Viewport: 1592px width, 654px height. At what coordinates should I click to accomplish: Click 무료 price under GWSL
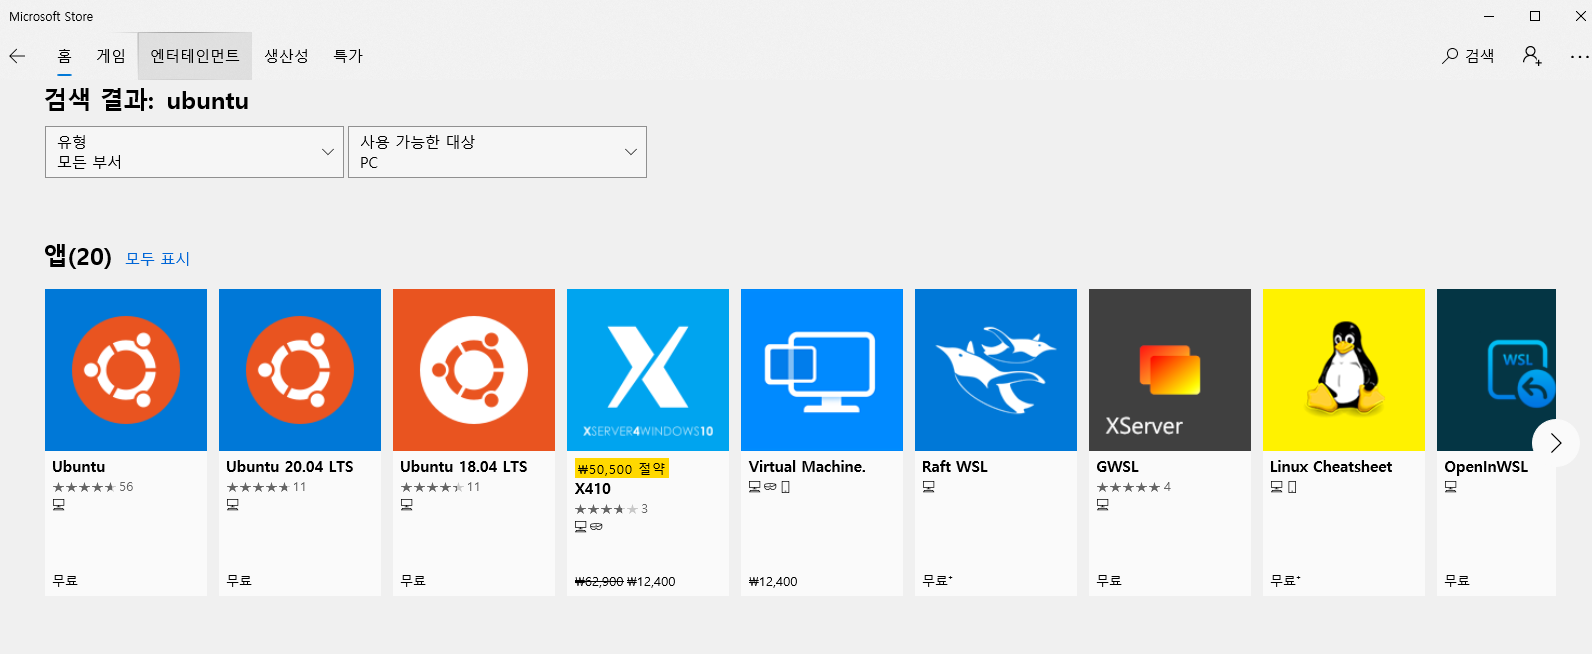coord(1109,581)
